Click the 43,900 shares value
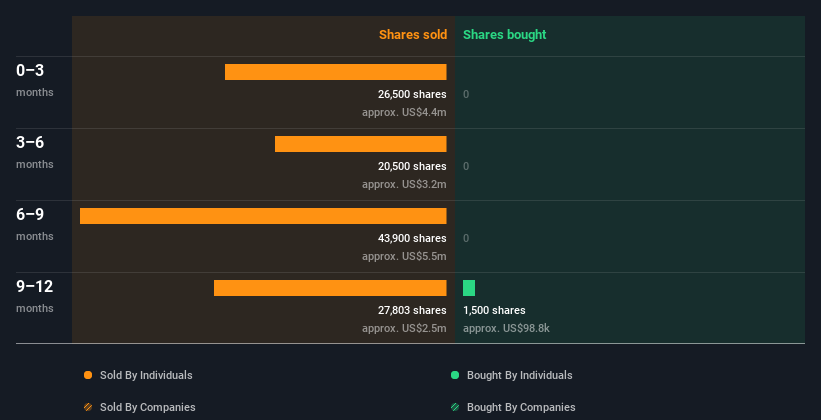 [x=412, y=238]
